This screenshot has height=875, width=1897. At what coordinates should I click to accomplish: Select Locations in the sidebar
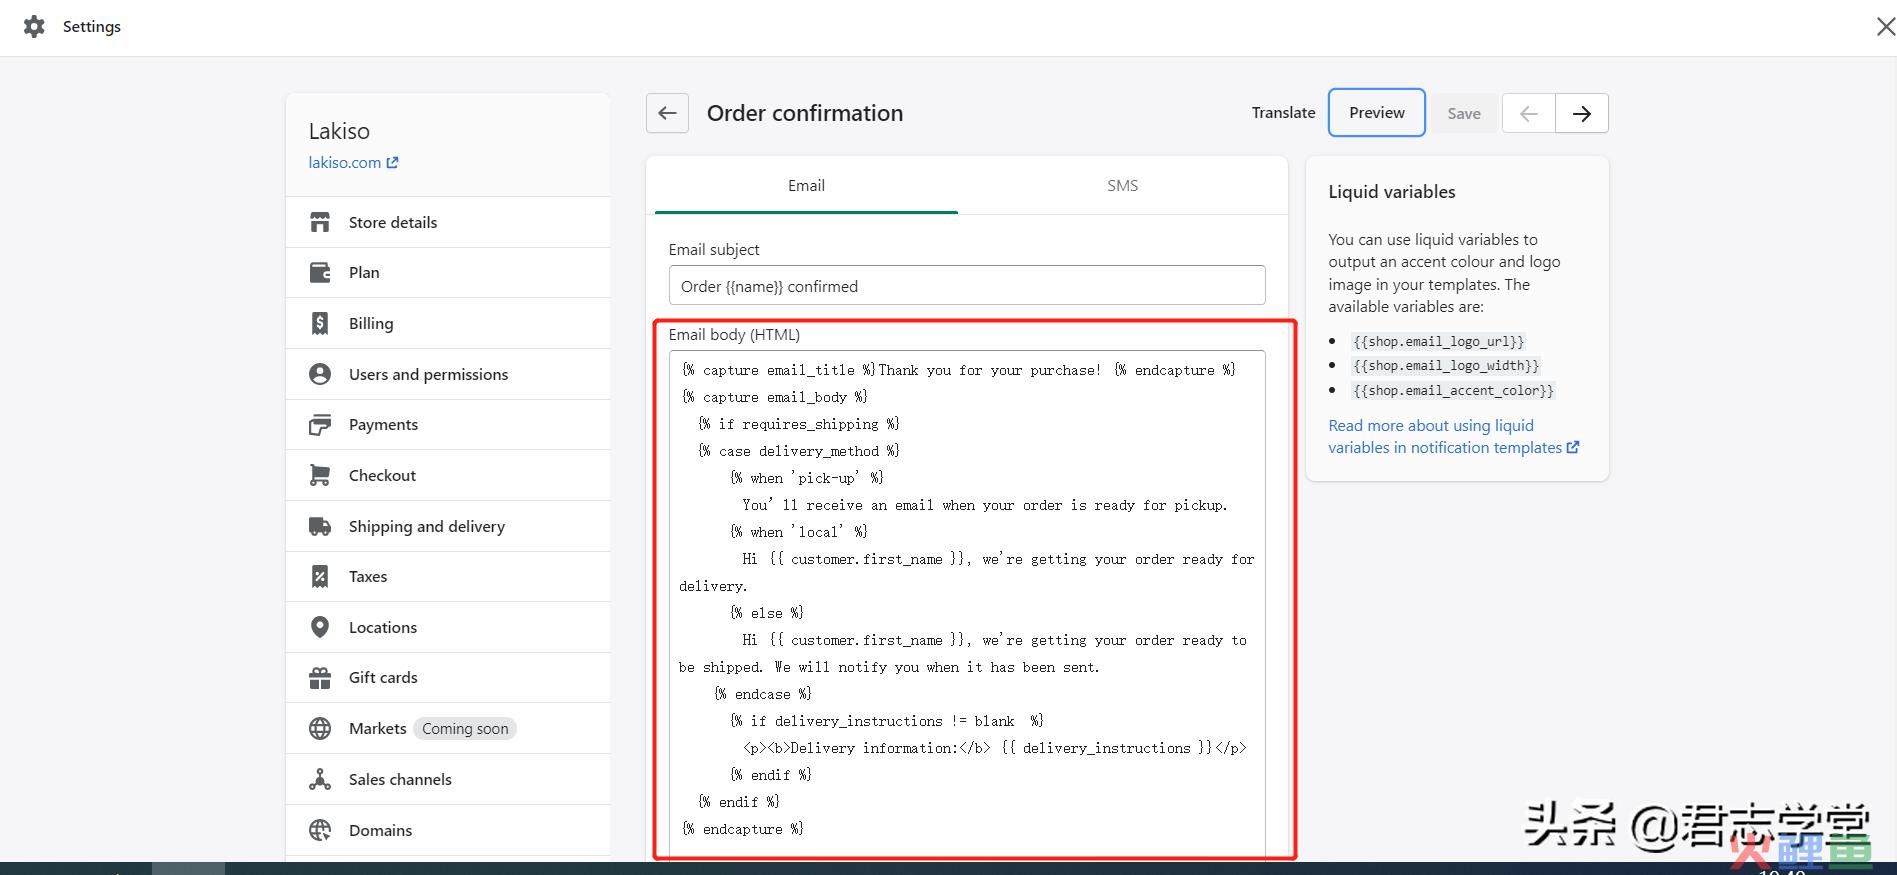point(448,627)
